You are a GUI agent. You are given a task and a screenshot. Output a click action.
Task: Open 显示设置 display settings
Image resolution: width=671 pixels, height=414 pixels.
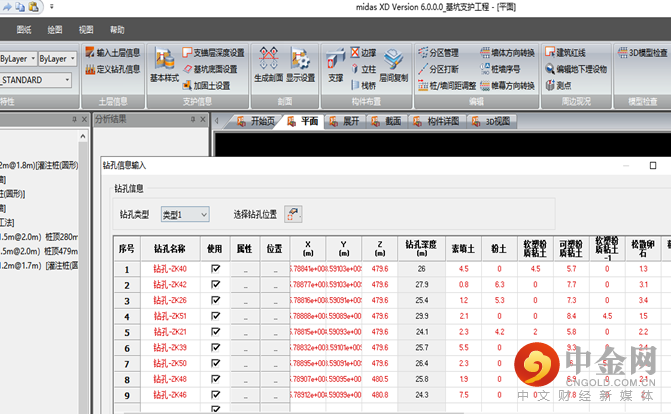click(300, 65)
